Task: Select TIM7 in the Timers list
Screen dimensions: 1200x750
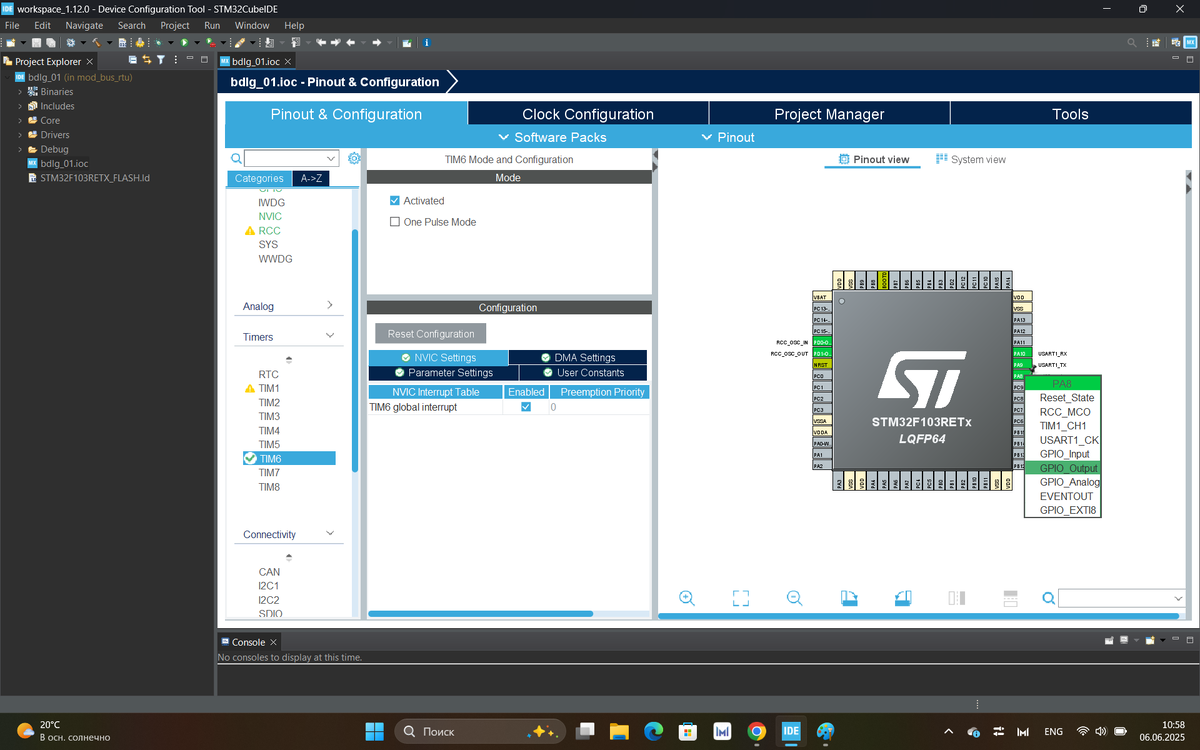Action: 269,473
